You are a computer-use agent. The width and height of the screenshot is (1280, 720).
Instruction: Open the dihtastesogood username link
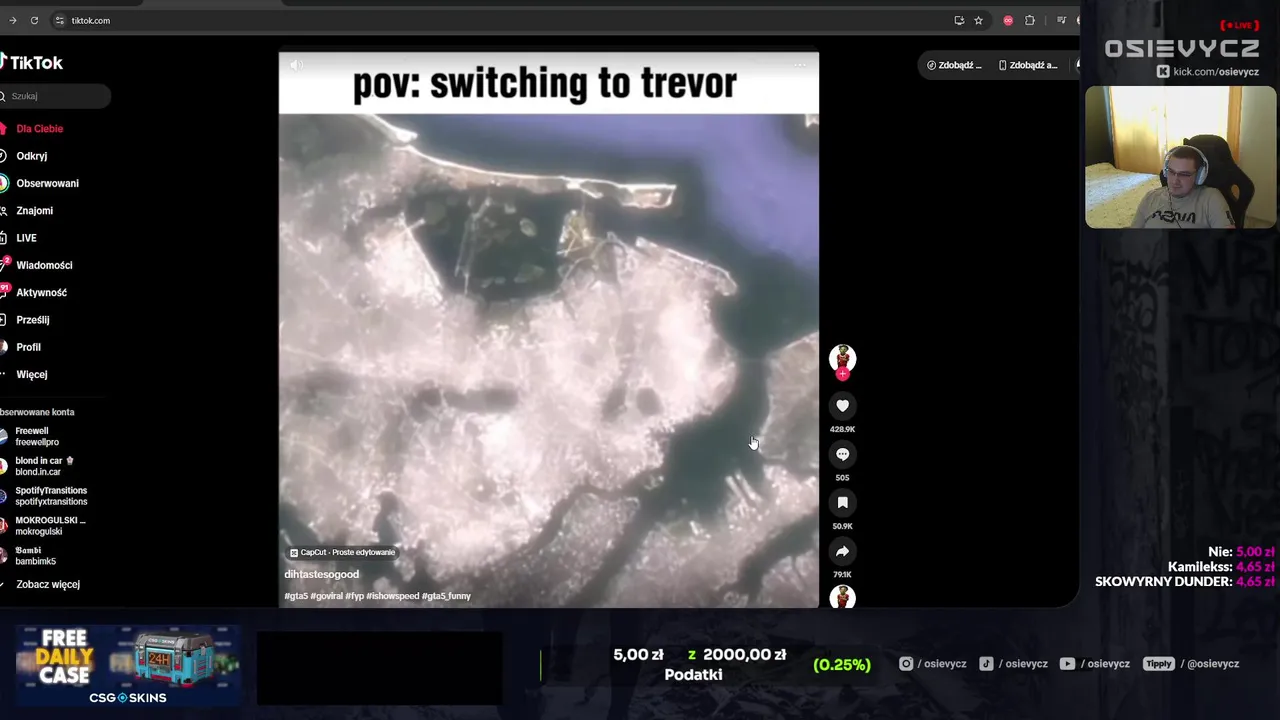click(x=321, y=574)
